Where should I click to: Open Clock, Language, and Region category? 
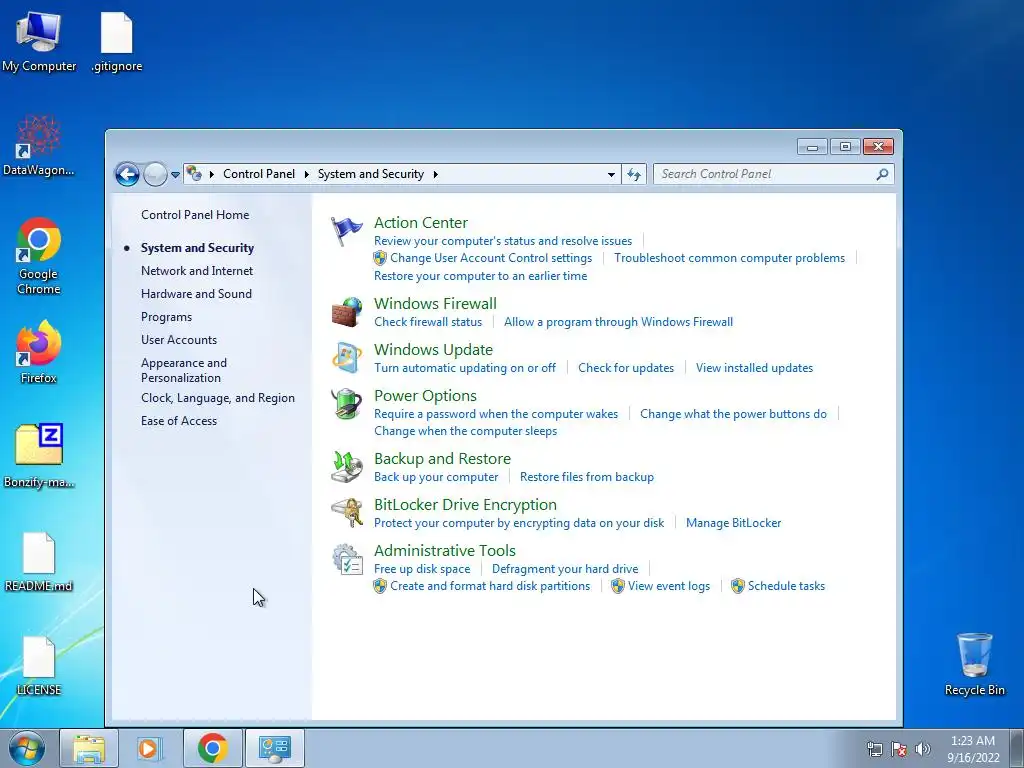tap(217, 398)
